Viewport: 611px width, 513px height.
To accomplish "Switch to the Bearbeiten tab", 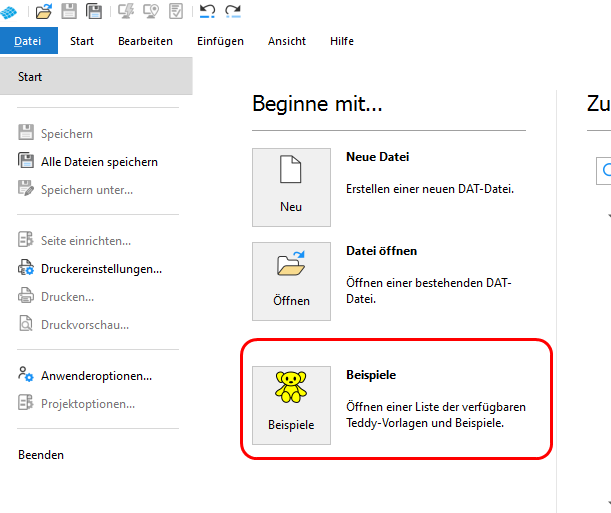I will click(x=145, y=41).
